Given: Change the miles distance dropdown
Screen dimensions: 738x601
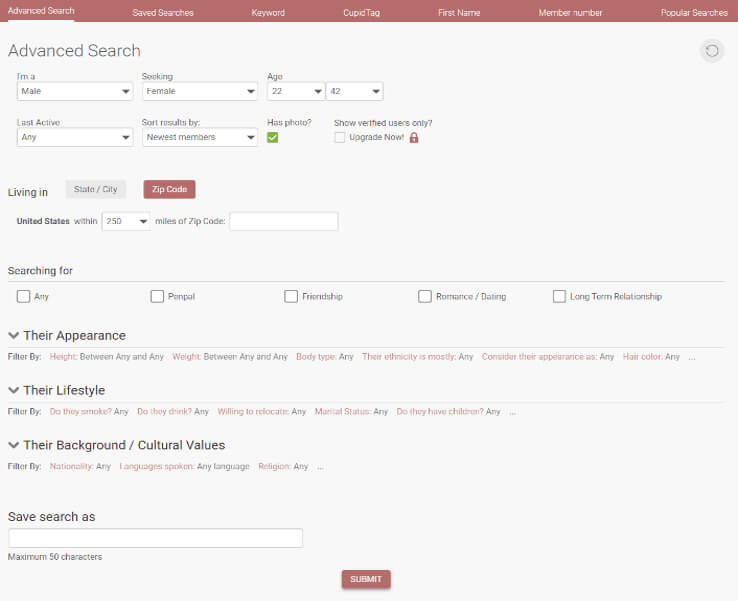Looking at the screenshot, I should (x=126, y=221).
